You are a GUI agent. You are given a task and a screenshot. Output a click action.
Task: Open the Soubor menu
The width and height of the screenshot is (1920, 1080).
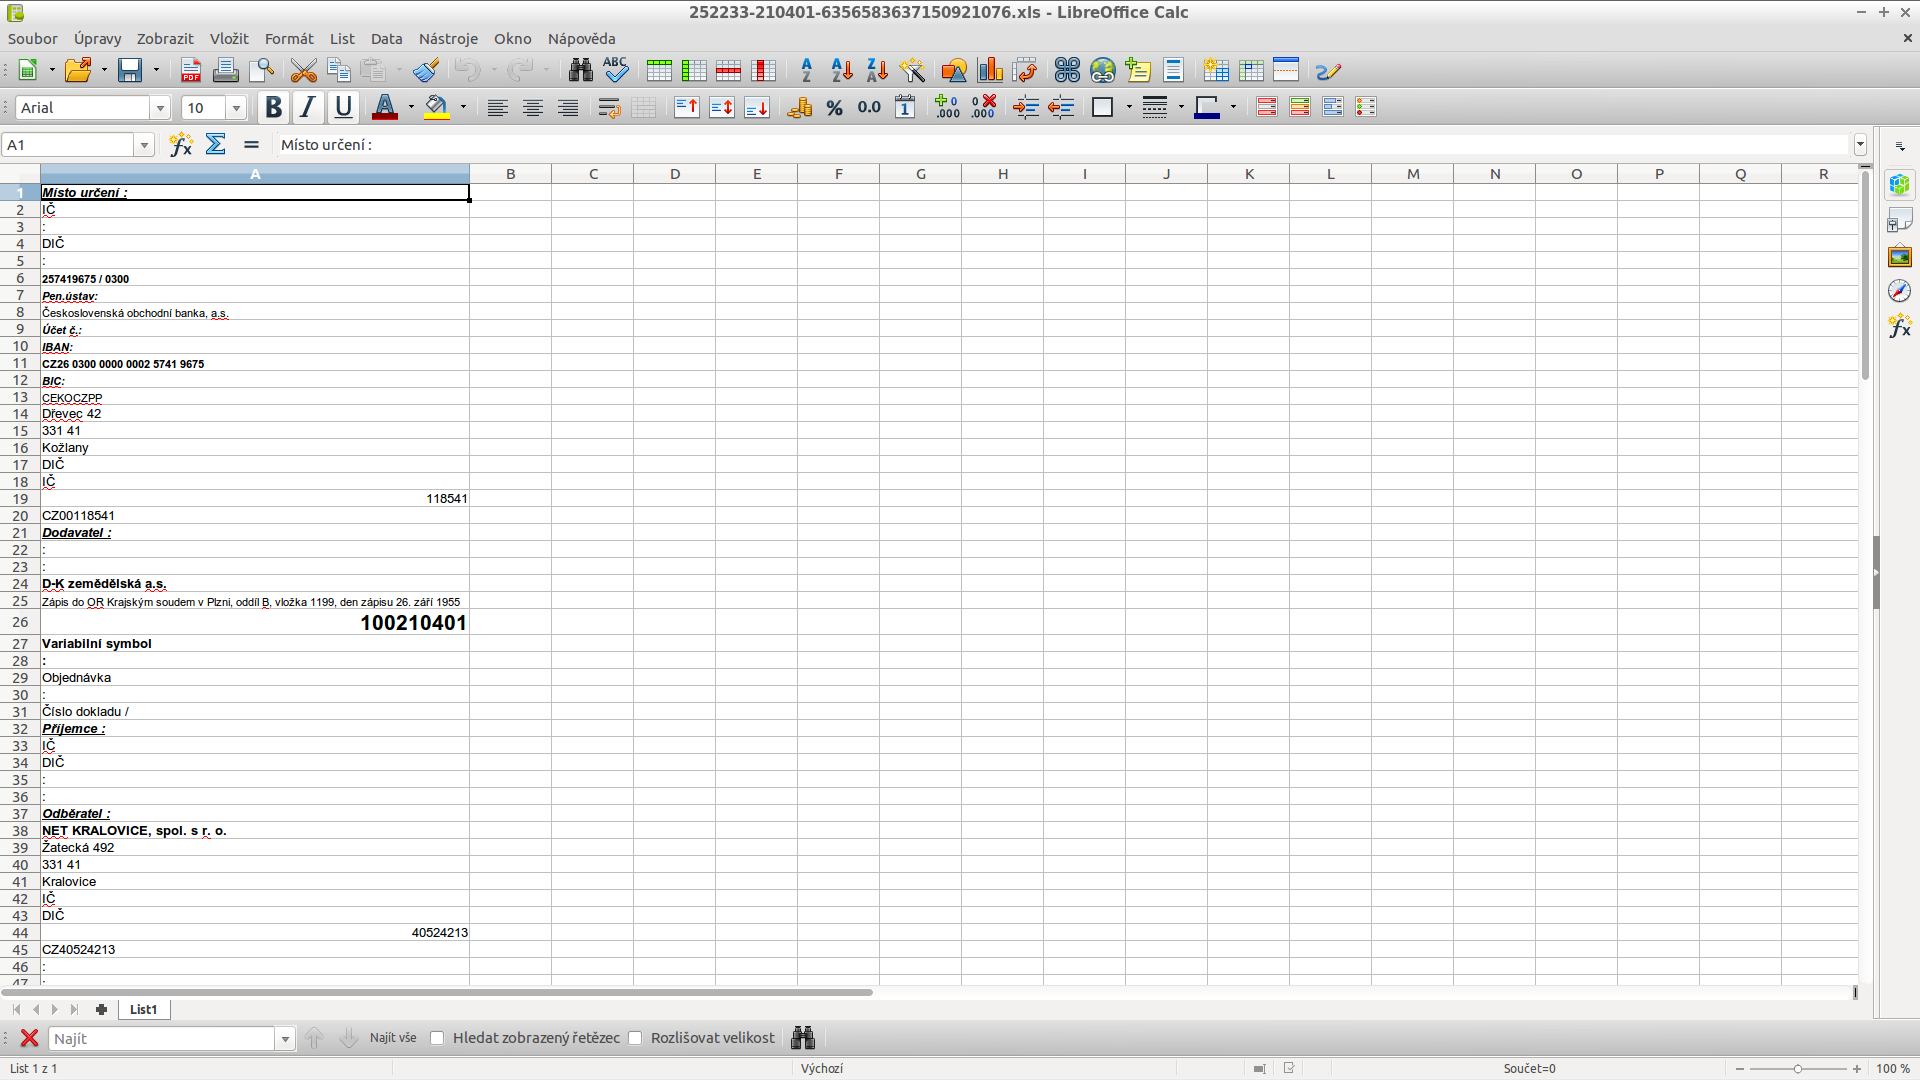point(33,39)
